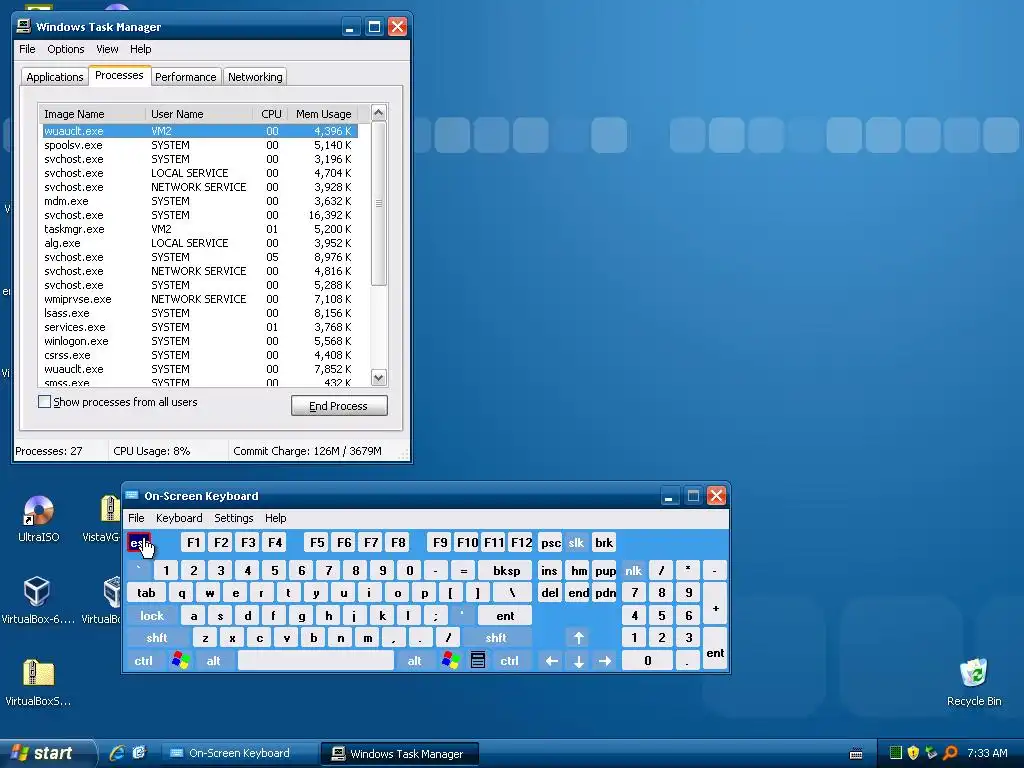Click the F5 key on keyboard

click(317, 543)
